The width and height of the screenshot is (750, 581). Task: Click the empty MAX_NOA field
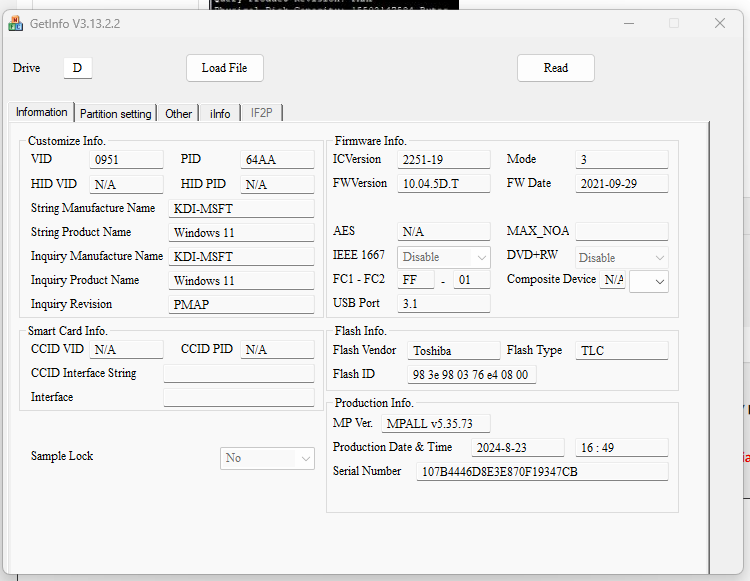tap(622, 231)
